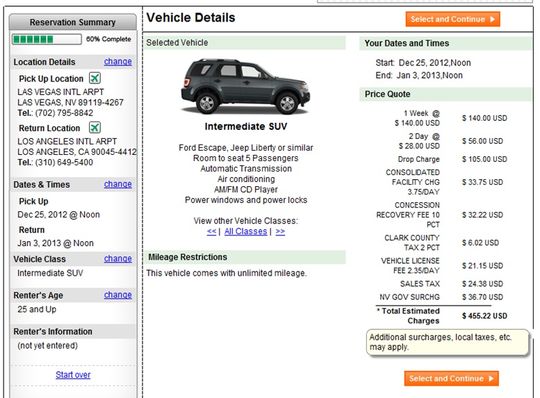Click the 'Vehicle Details' page heading
Viewport: 540px width, 398px height.
(x=191, y=18)
